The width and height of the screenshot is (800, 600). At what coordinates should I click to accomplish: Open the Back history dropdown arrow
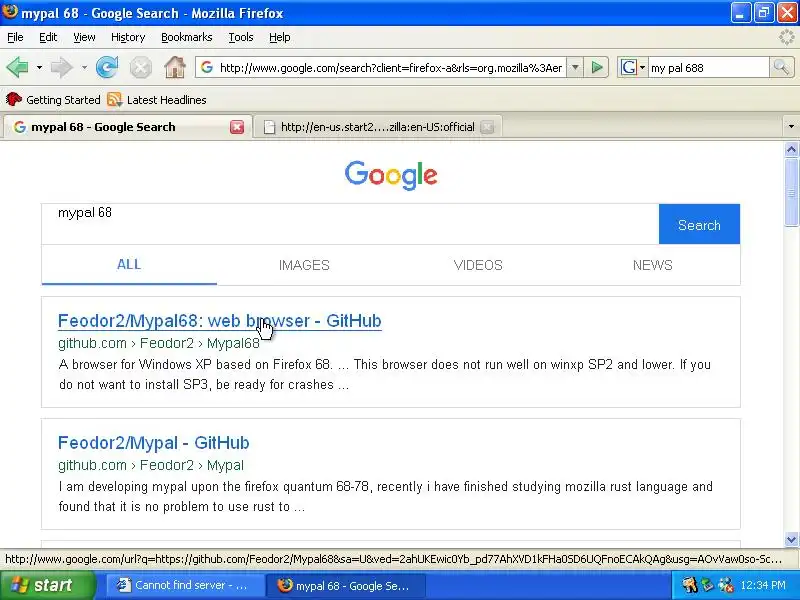pyautogui.click(x=39, y=67)
